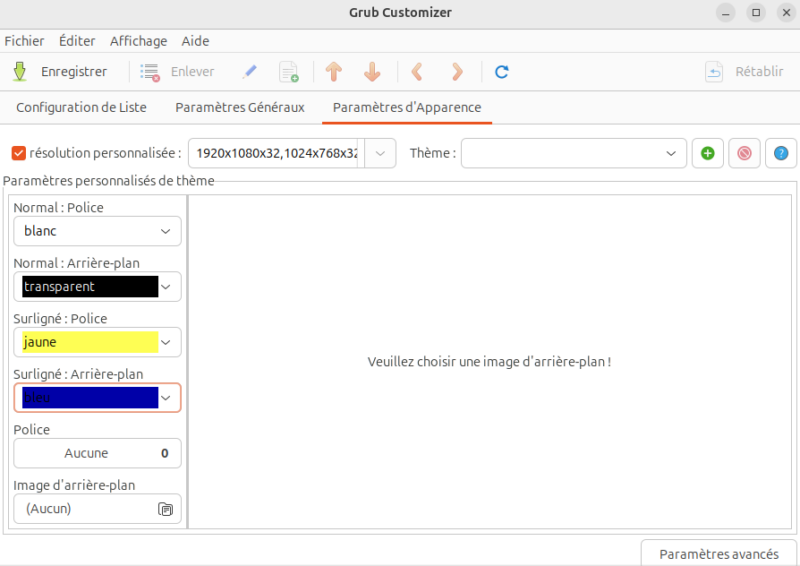Switch to the Configuration de Liste tab

(x=82, y=107)
